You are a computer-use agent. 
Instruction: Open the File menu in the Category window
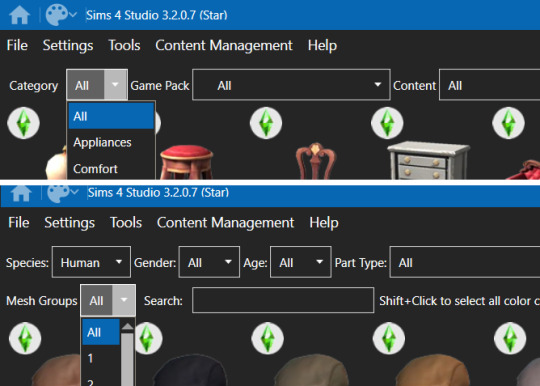(17, 45)
